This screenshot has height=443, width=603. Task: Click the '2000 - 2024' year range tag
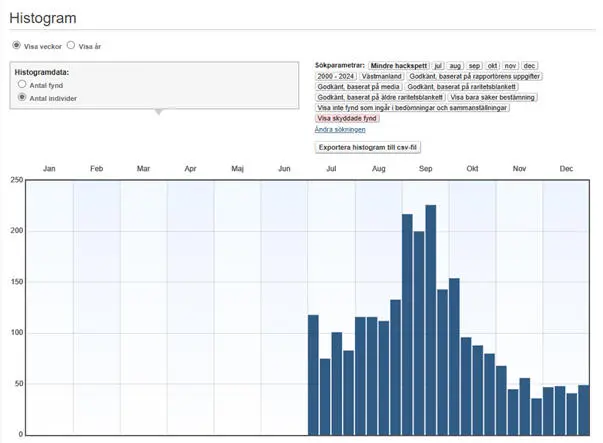point(335,75)
